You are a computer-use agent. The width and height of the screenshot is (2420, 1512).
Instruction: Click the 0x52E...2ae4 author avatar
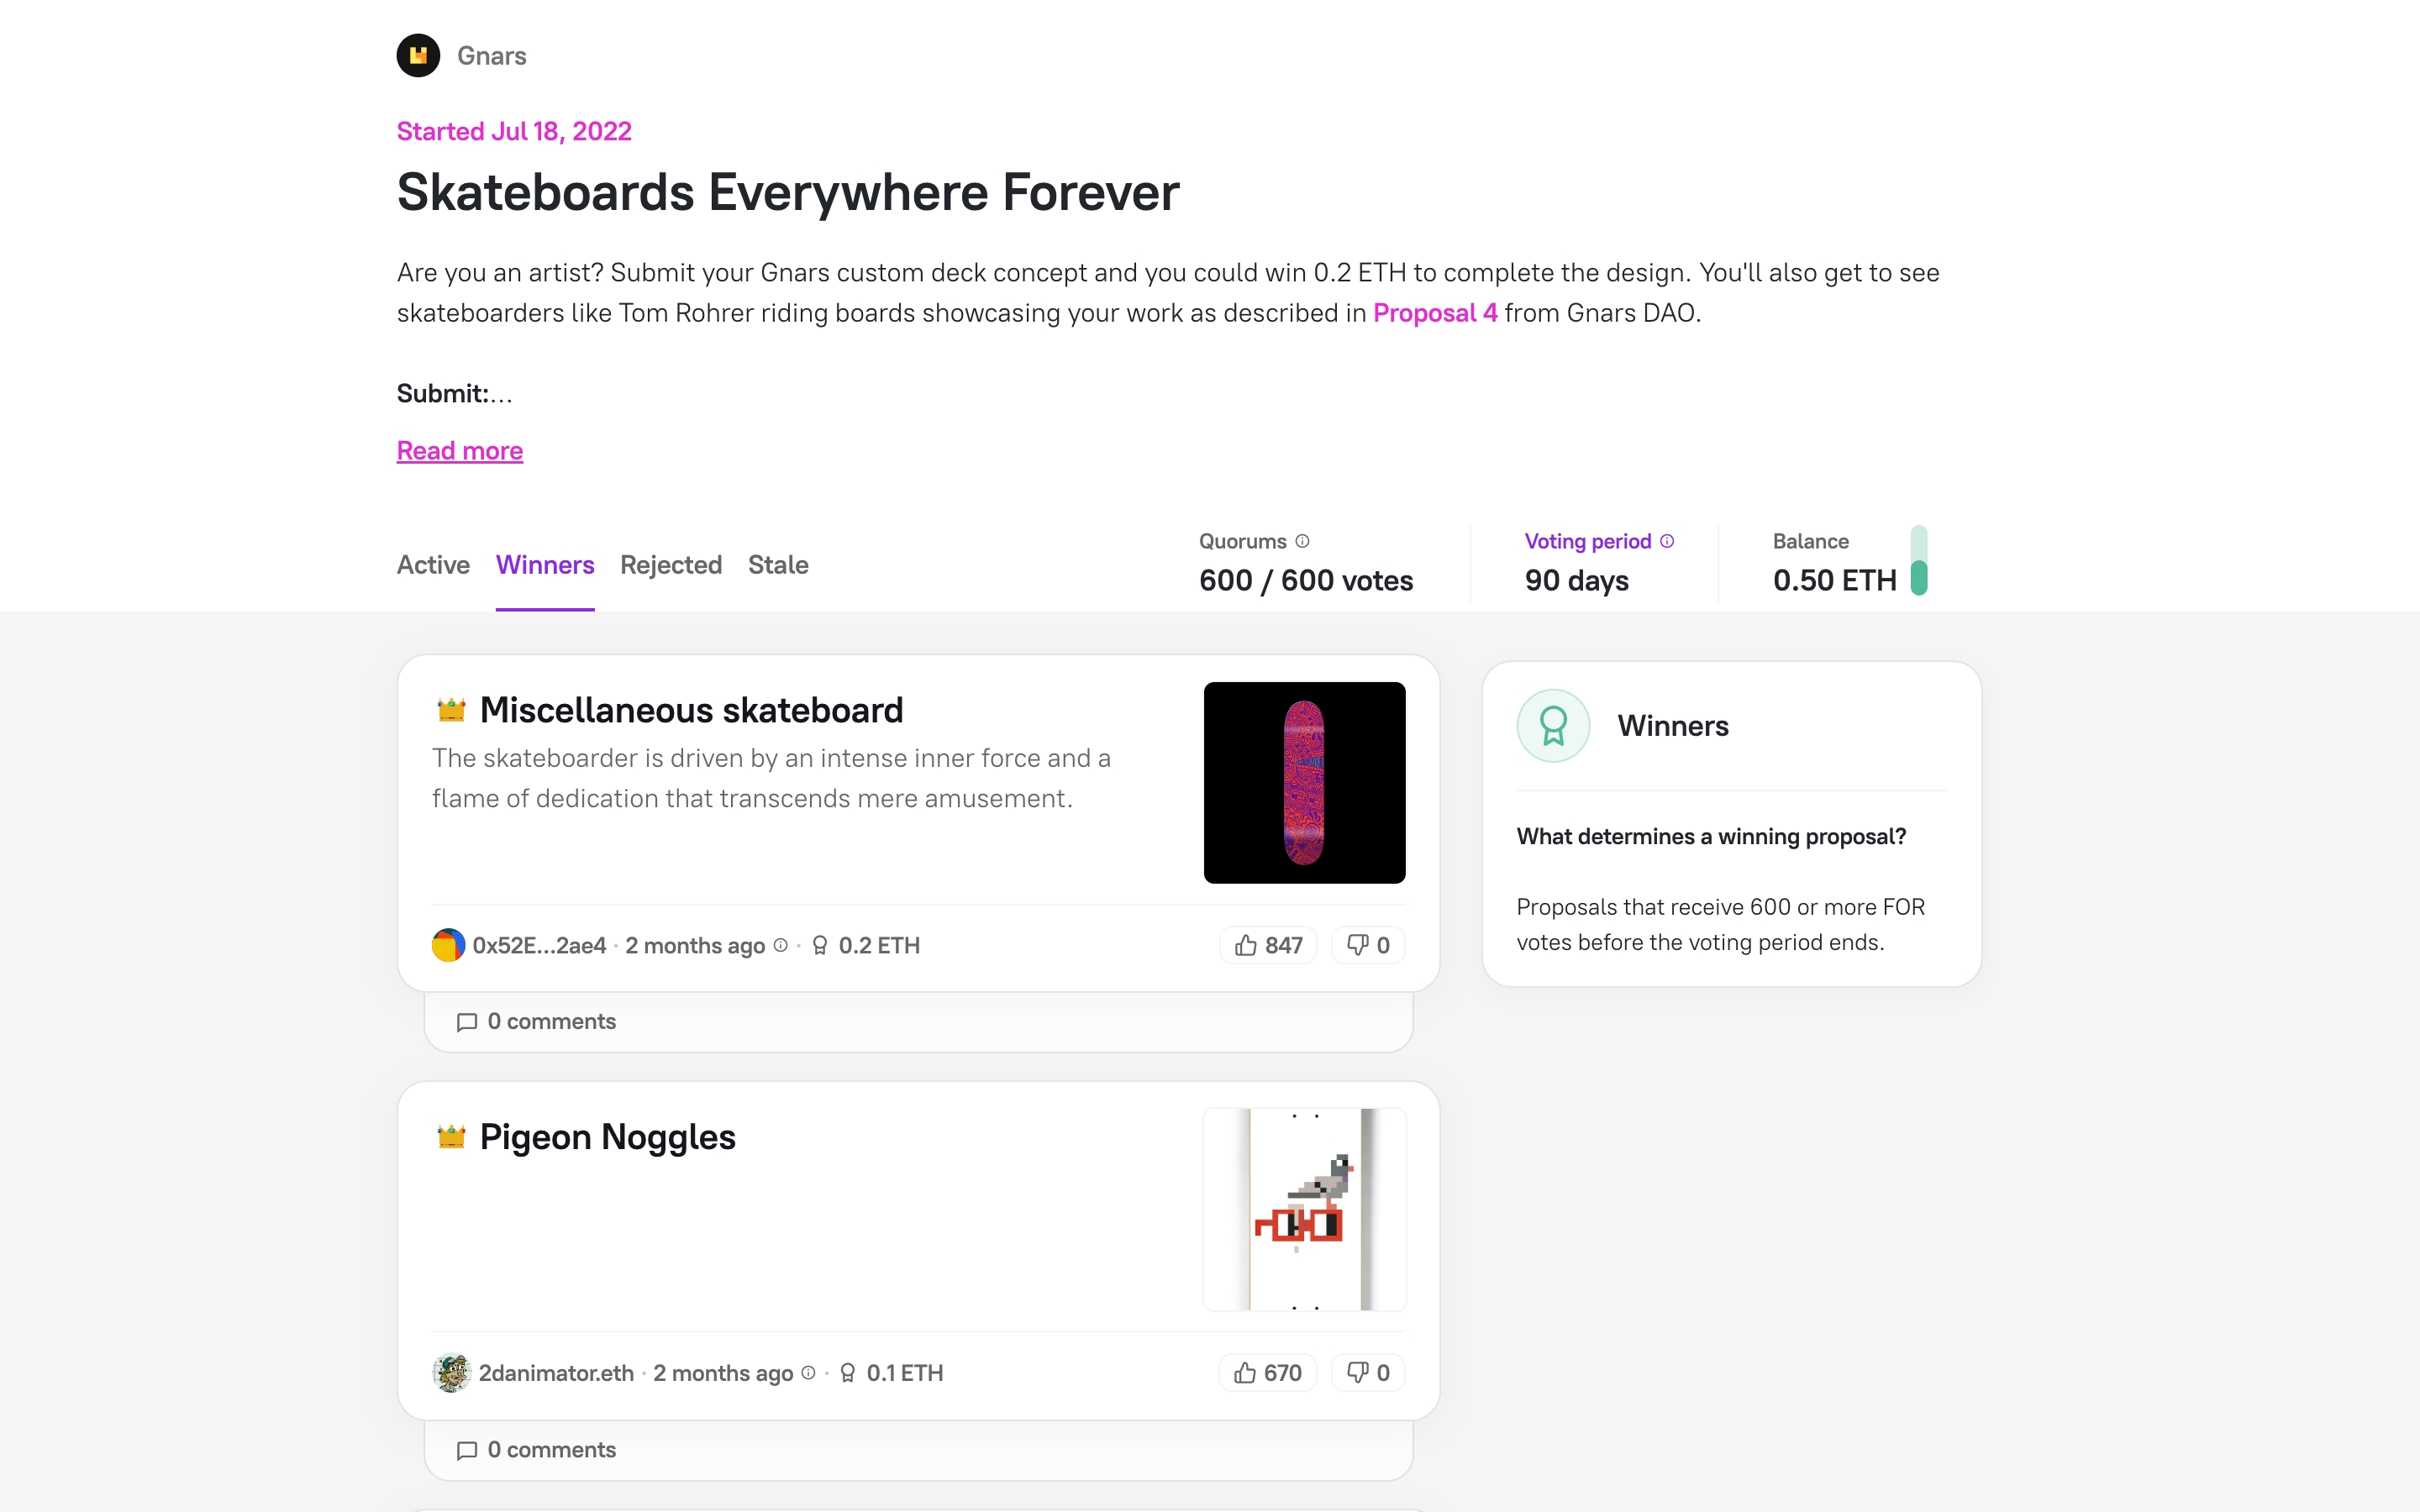tap(448, 945)
